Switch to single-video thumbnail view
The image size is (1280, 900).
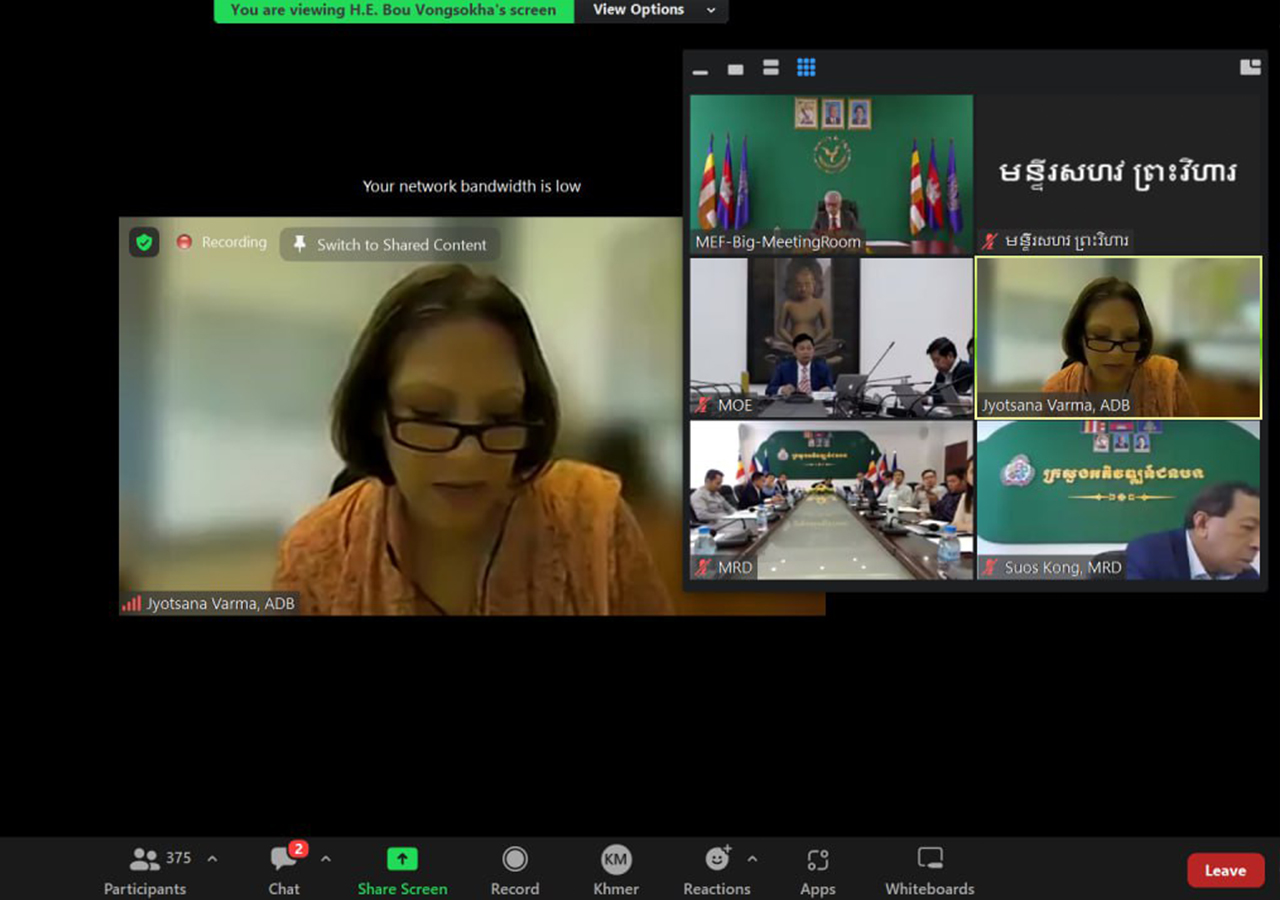point(736,69)
